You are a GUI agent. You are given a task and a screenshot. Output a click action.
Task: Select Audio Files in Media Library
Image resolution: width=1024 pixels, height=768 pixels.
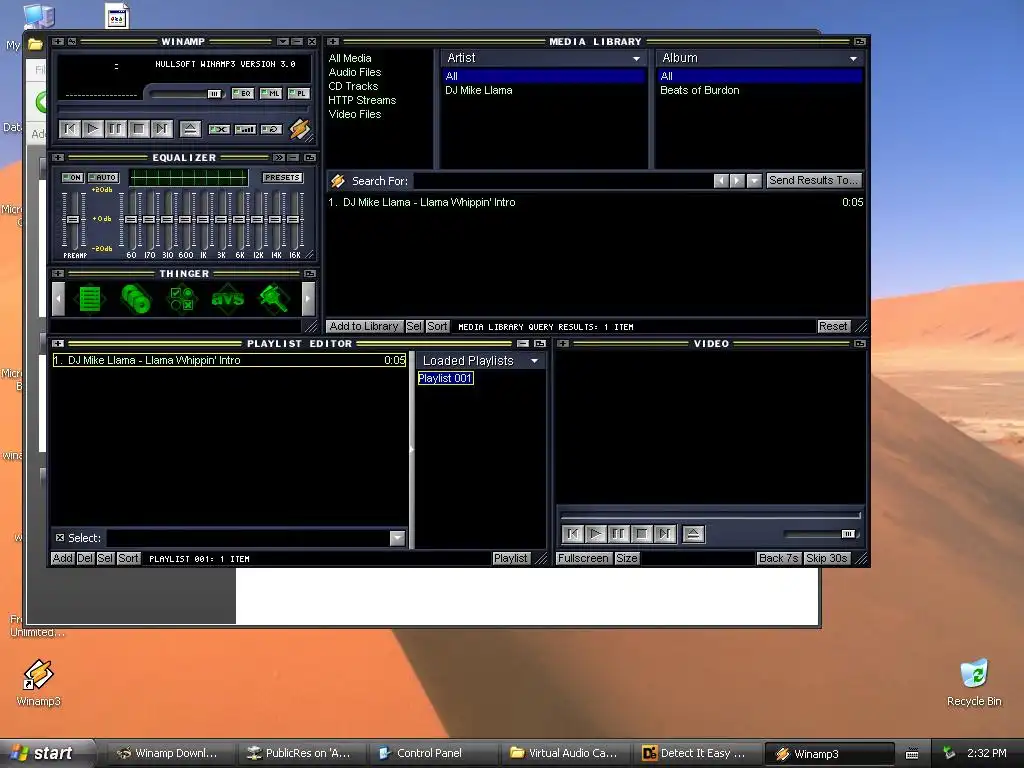coord(355,72)
